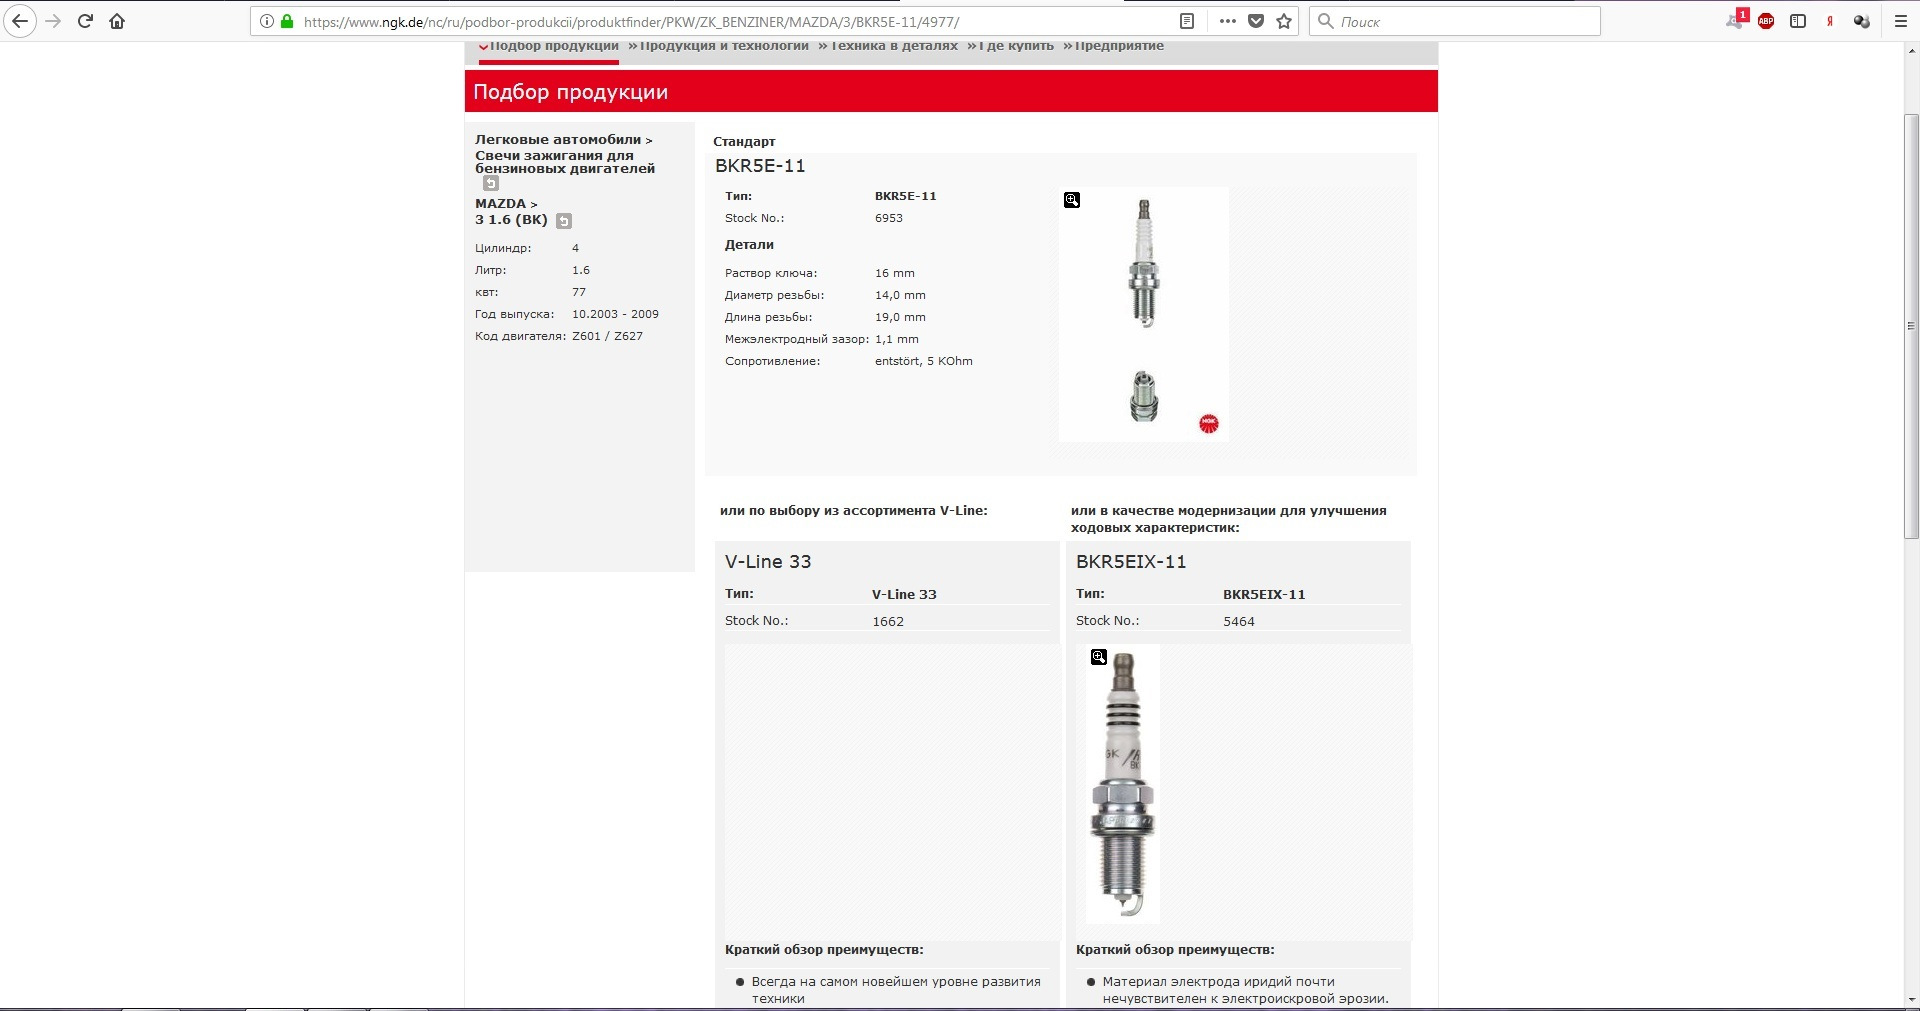Click the BKR5EIX-11 product heading

(1131, 562)
